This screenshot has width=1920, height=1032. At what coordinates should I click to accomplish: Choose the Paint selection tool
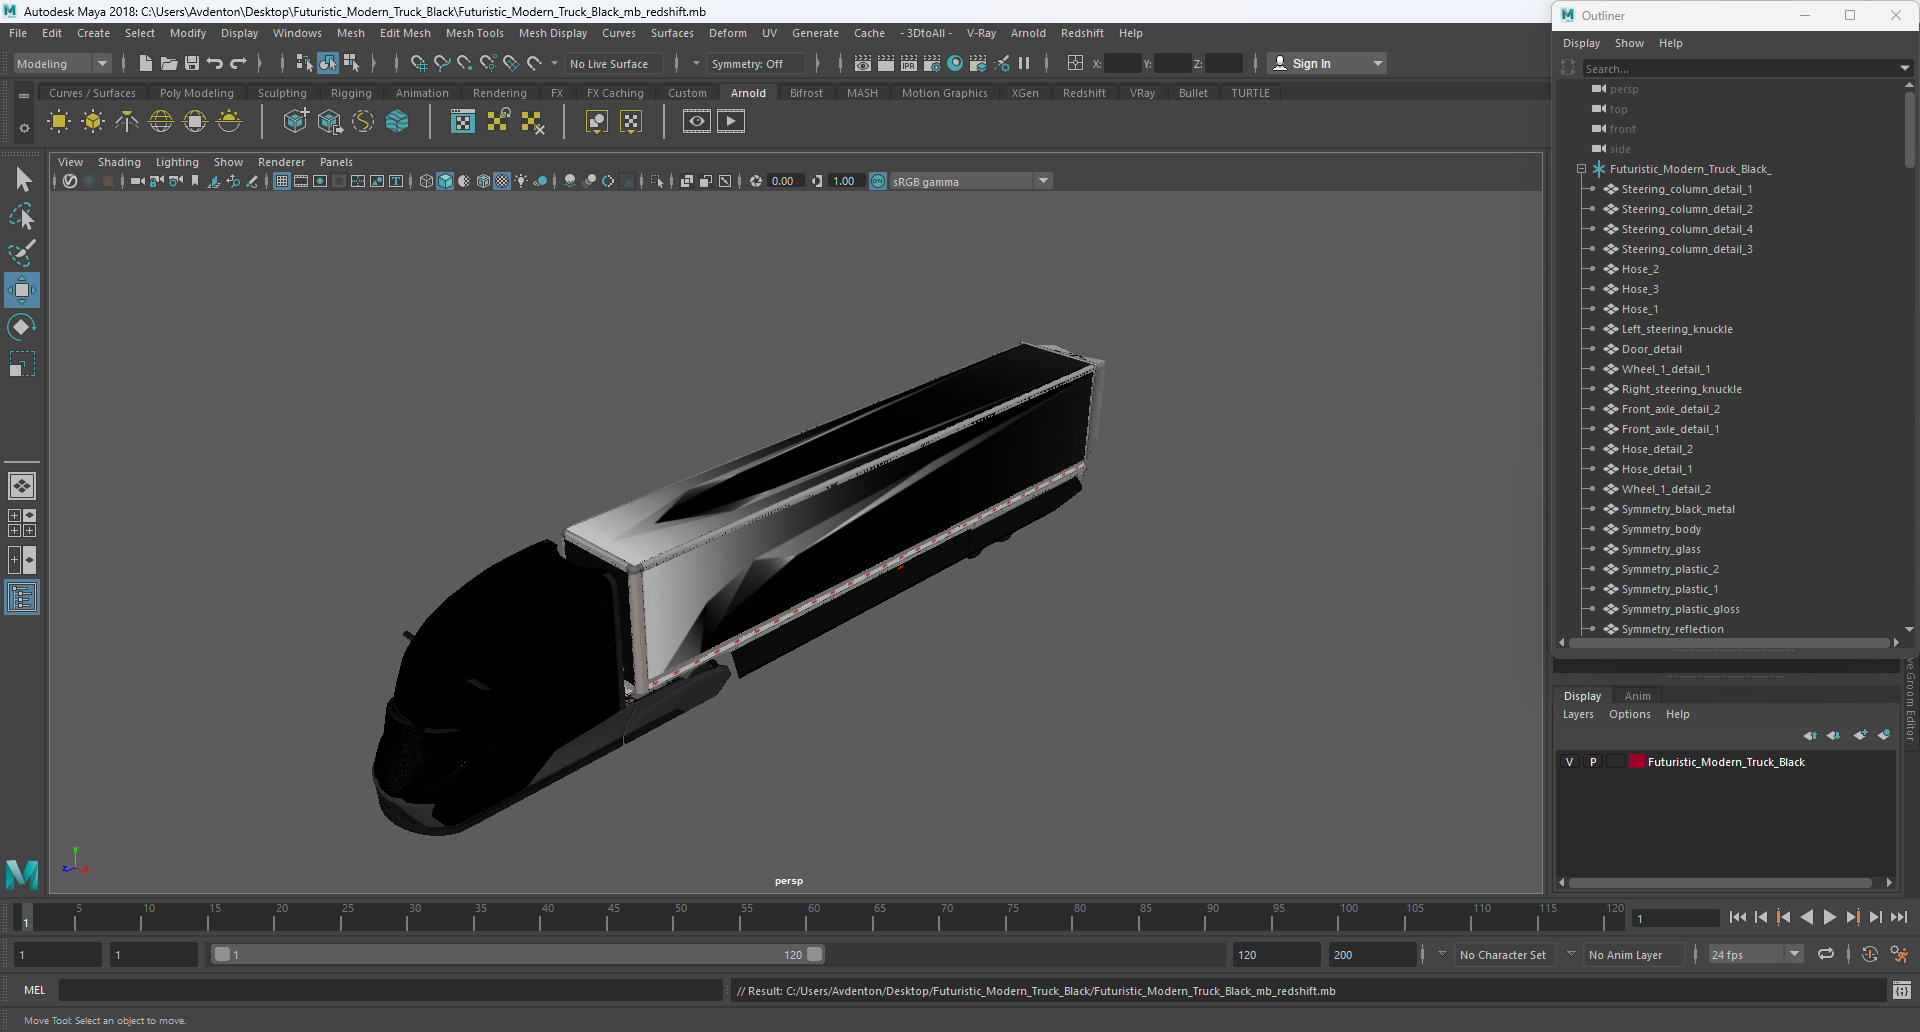coord(22,253)
